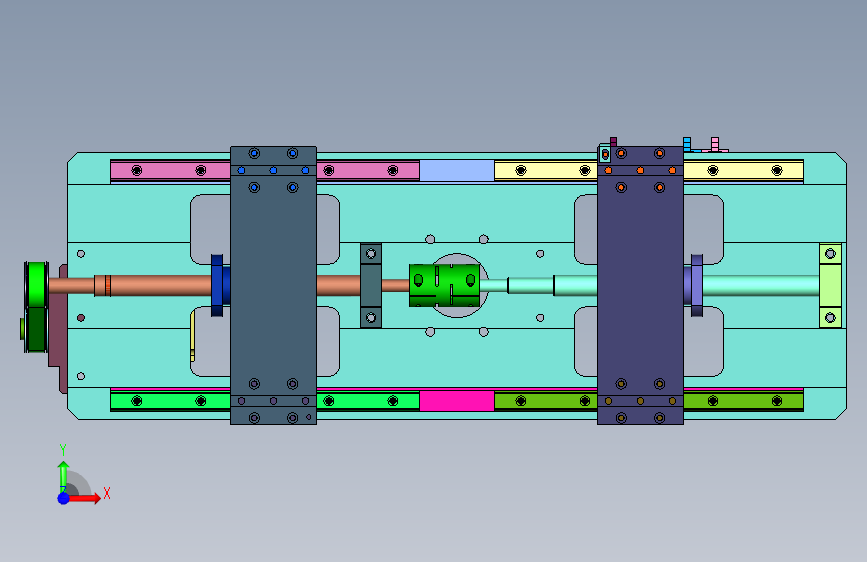Click the blue Z axis ball of triad
Viewport: 867px width, 562px height.
[64, 498]
